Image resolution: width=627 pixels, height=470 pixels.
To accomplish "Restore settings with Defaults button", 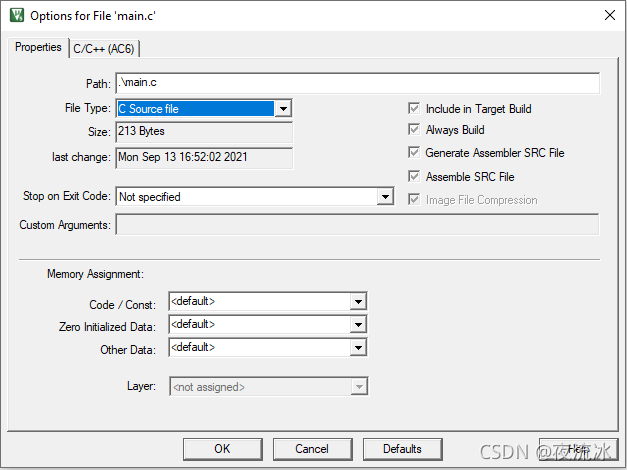I will [x=402, y=449].
